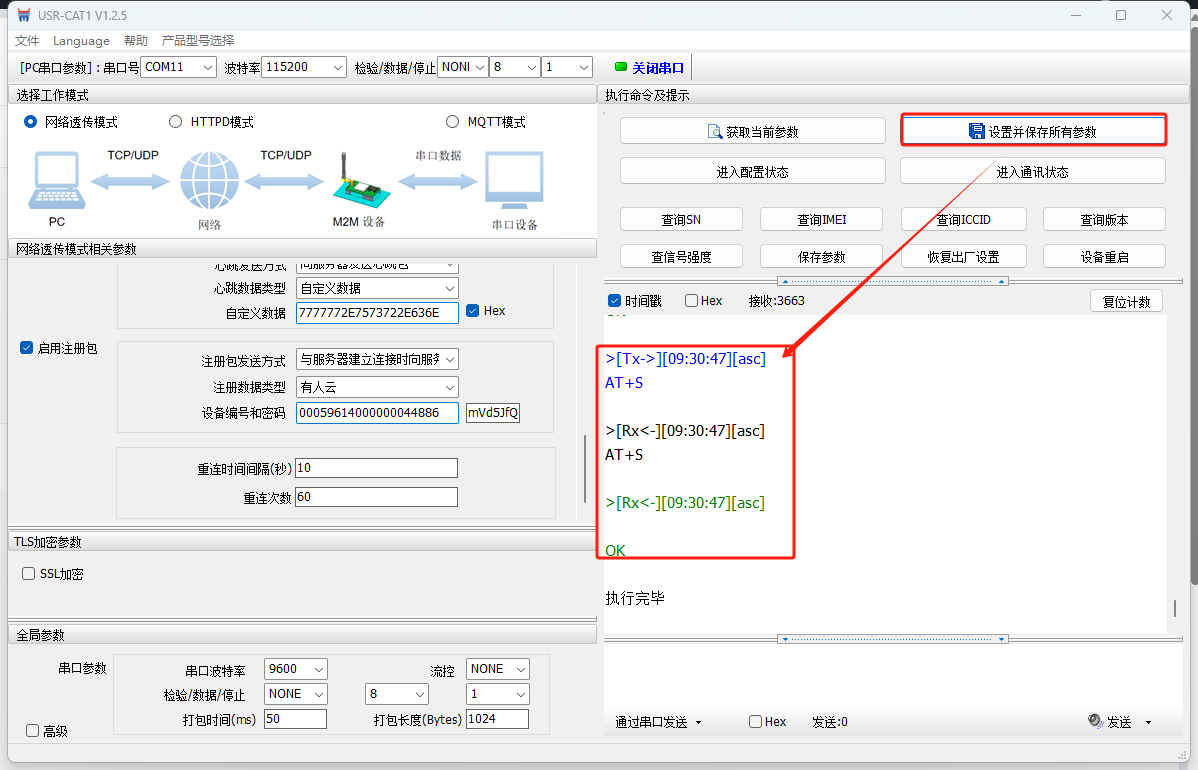Click the parameter panel vertical scrollbar

tap(586, 470)
